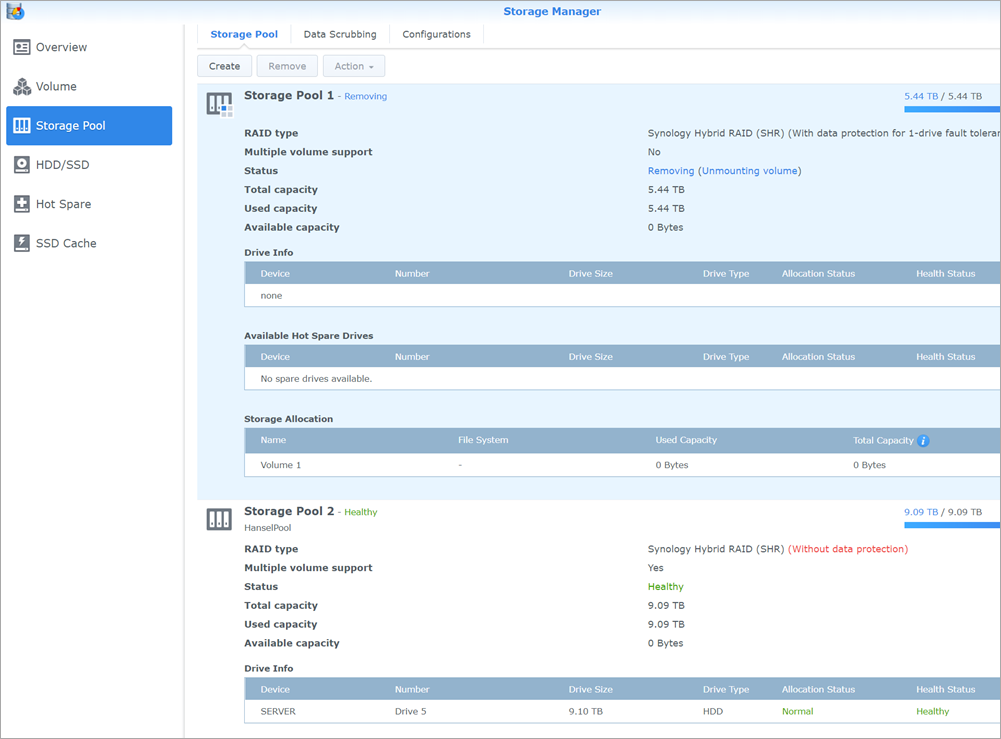Click the Name column header in Storage Allocation
The width and height of the screenshot is (1001, 739).
pyautogui.click(x=273, y=440)
